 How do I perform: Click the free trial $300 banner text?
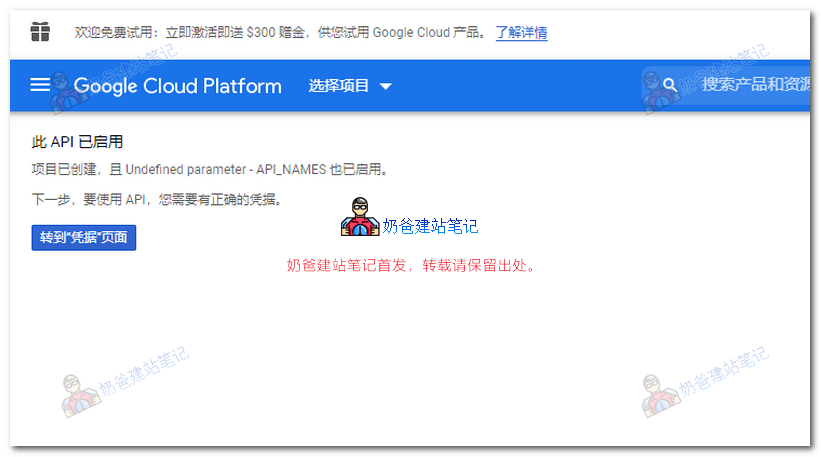[x=280, y=32]
